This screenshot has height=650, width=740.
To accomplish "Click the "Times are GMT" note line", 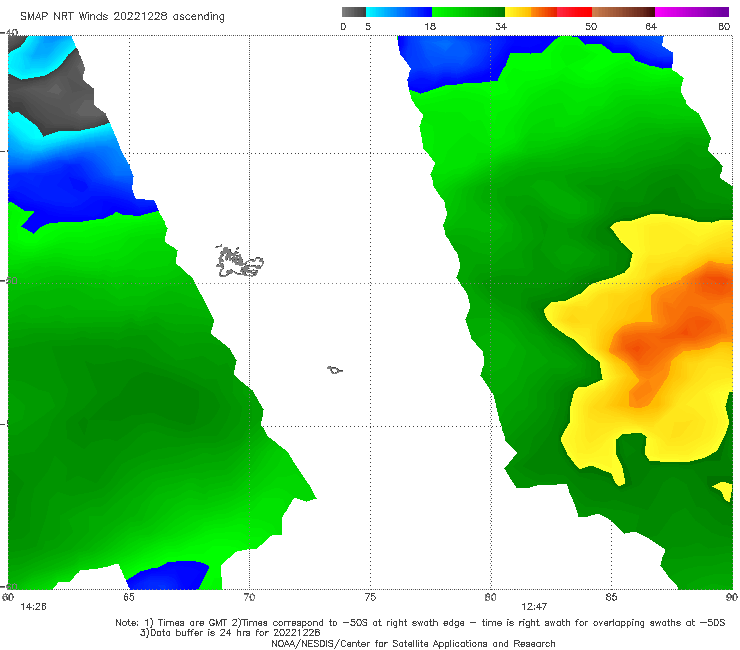I will 420,623.
